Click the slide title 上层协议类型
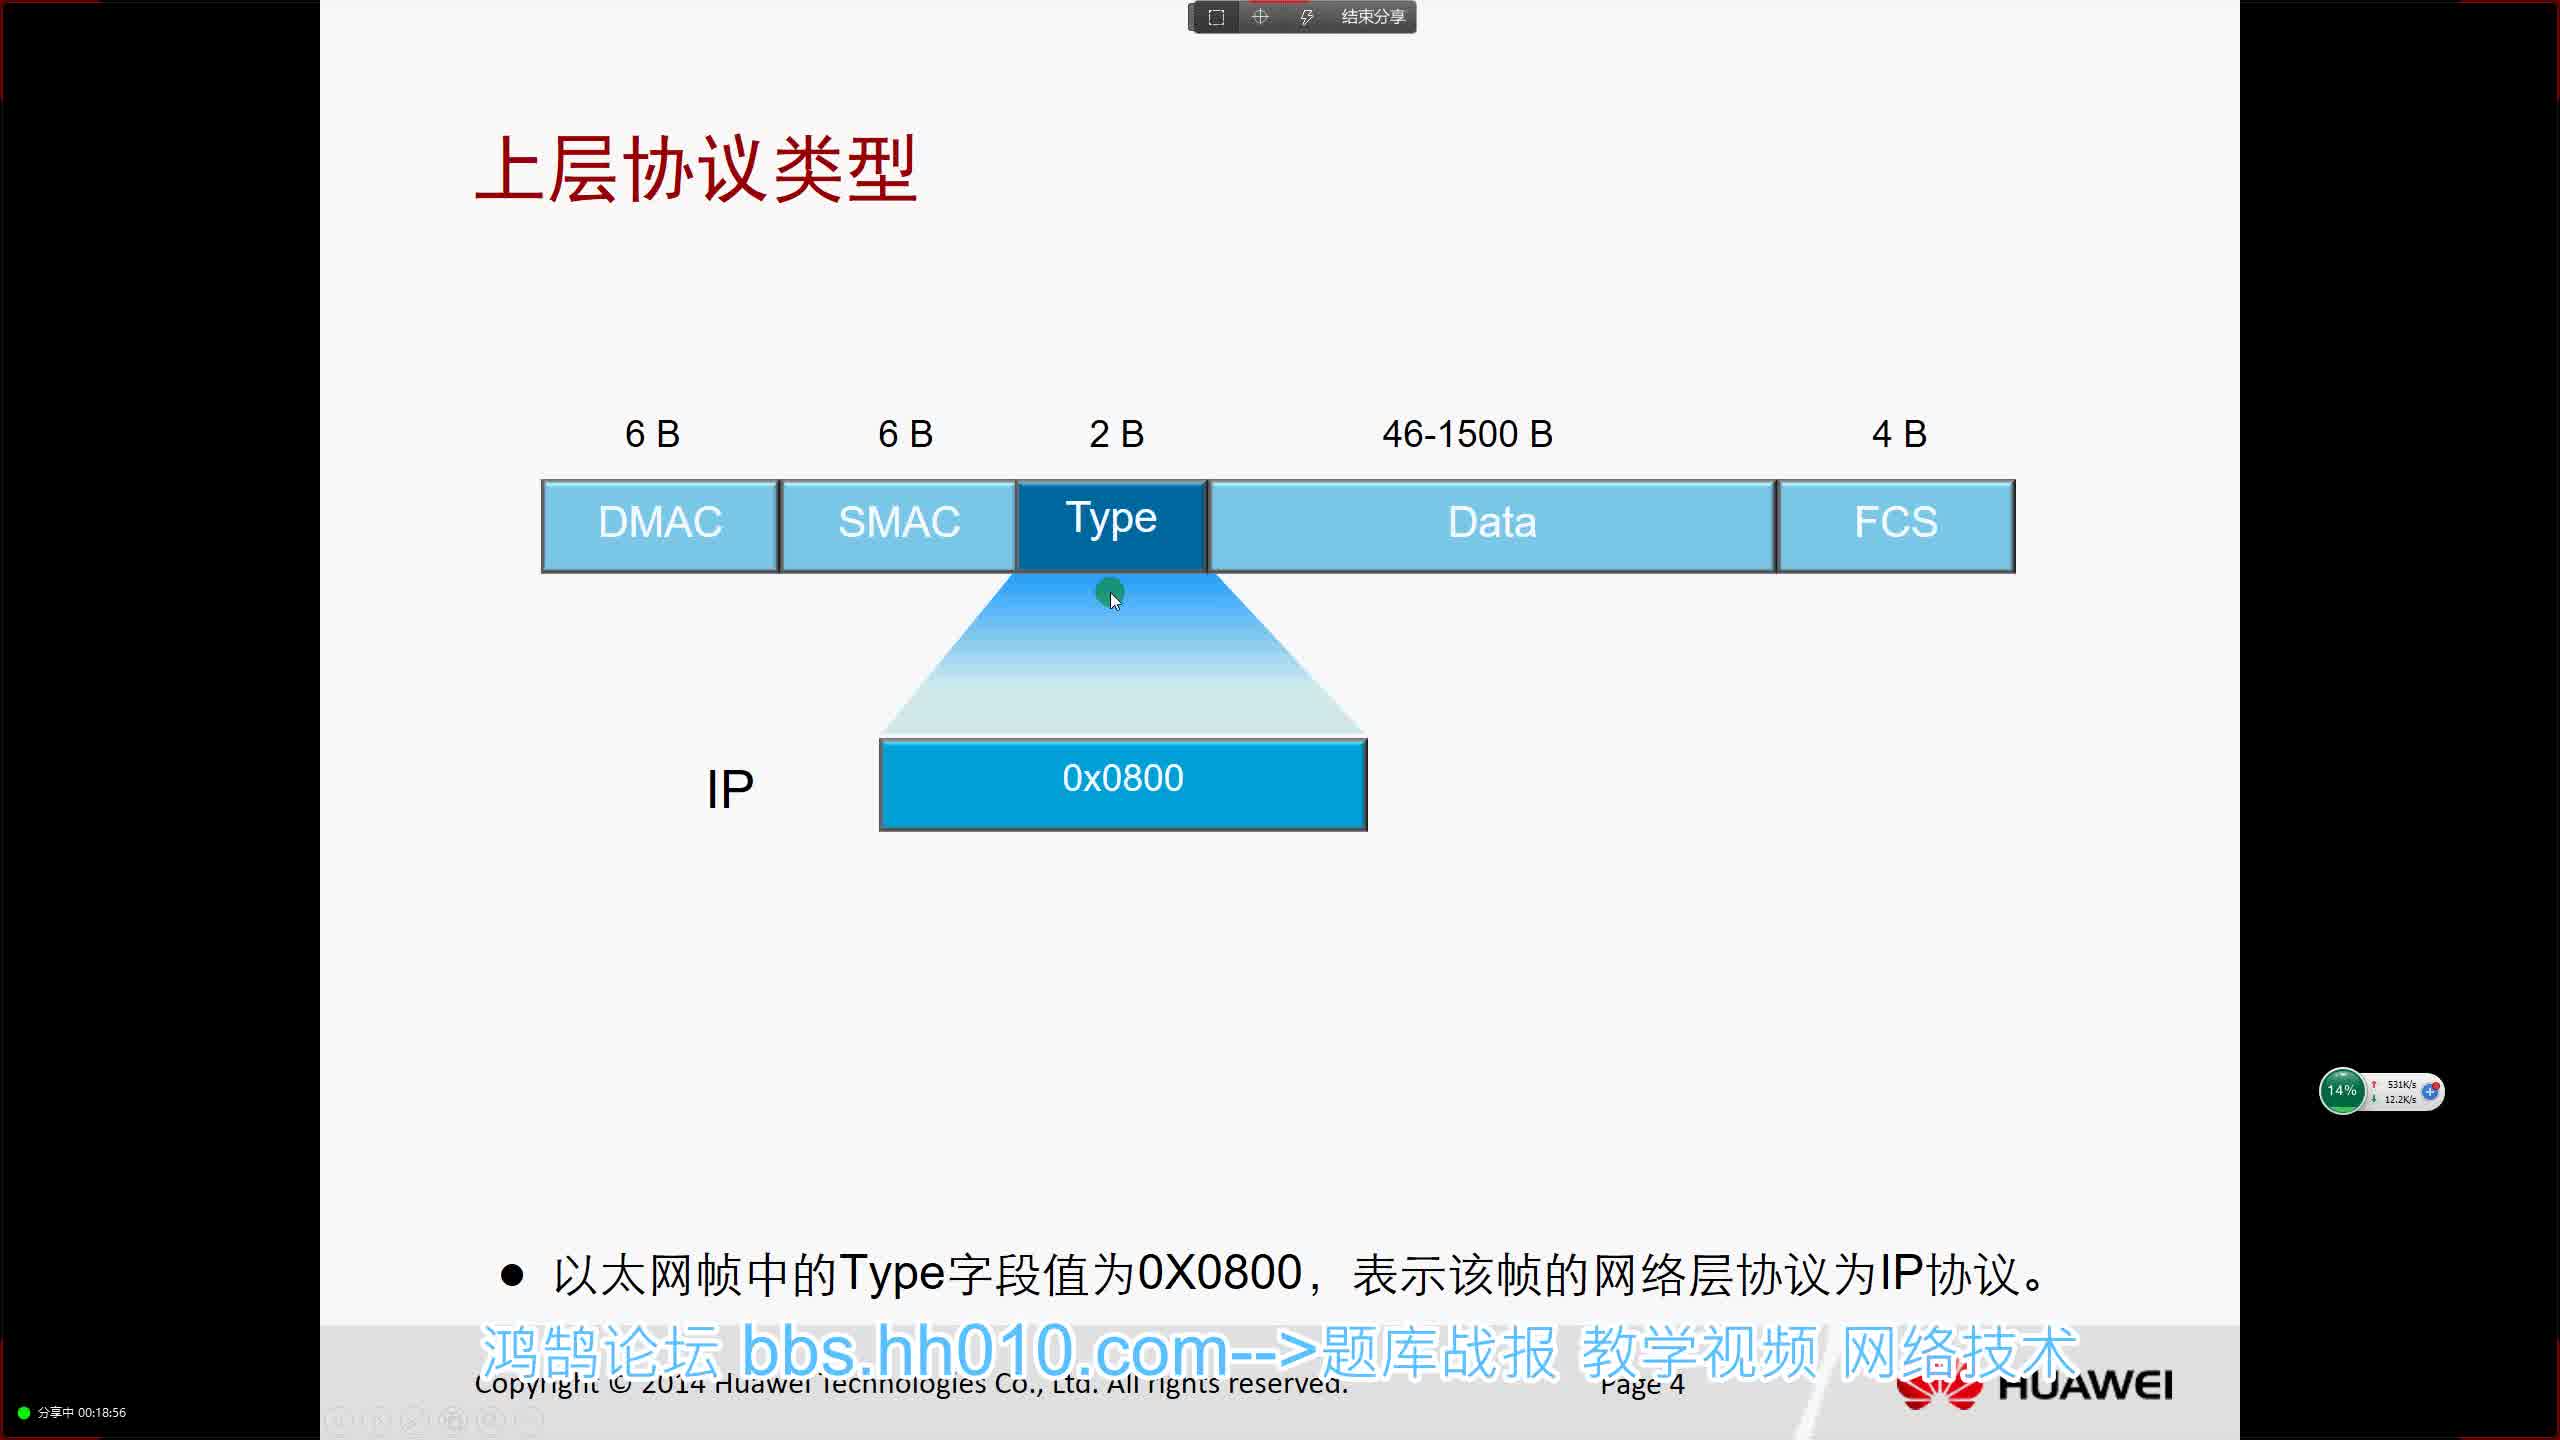 click(x=696, y=170)
